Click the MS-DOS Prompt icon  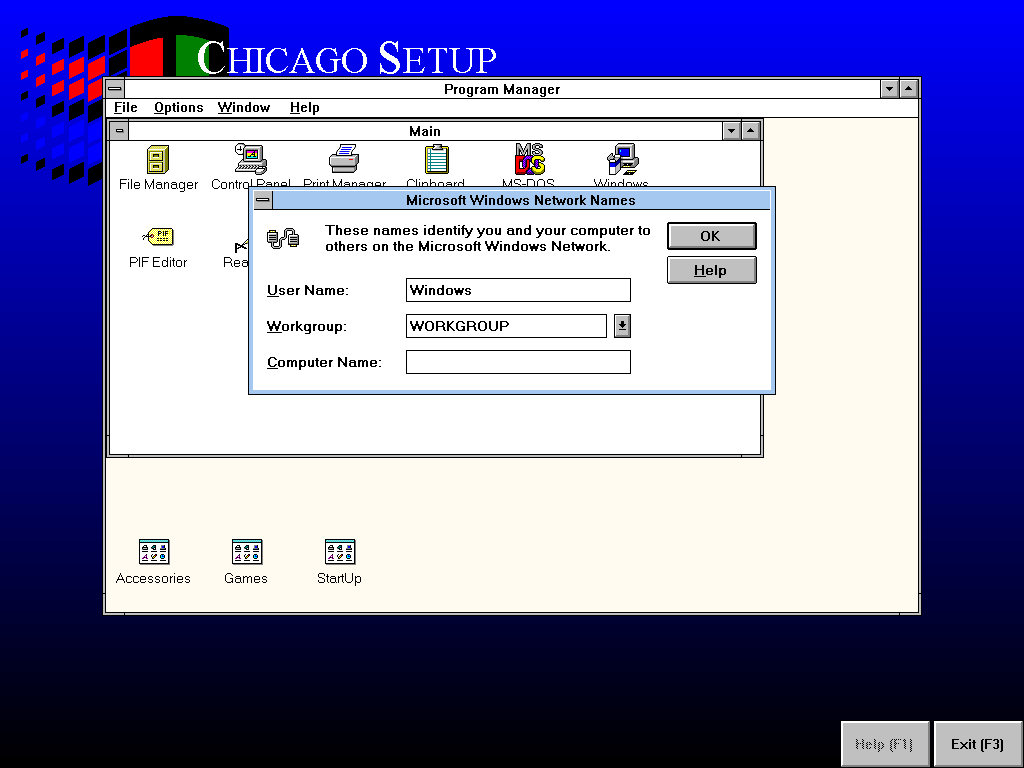point(530,159)
